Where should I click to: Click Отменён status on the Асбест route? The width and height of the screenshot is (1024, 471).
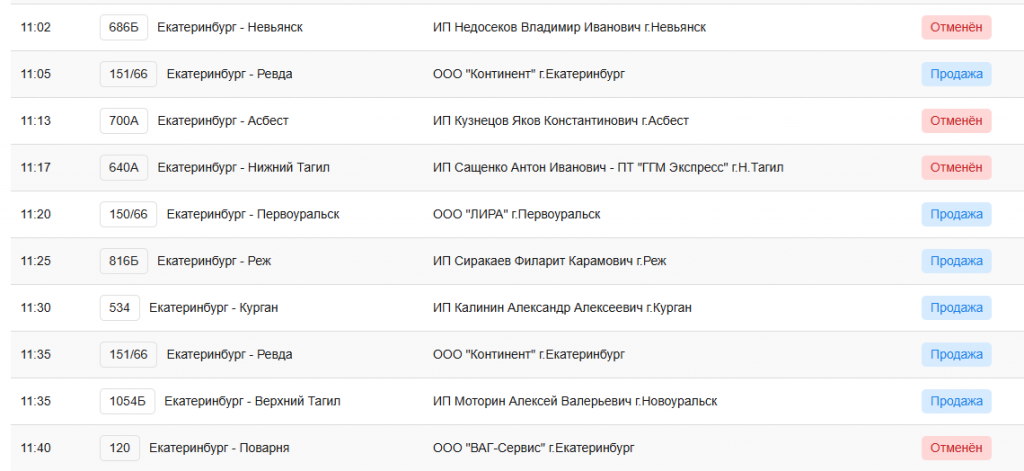point(956,121)
